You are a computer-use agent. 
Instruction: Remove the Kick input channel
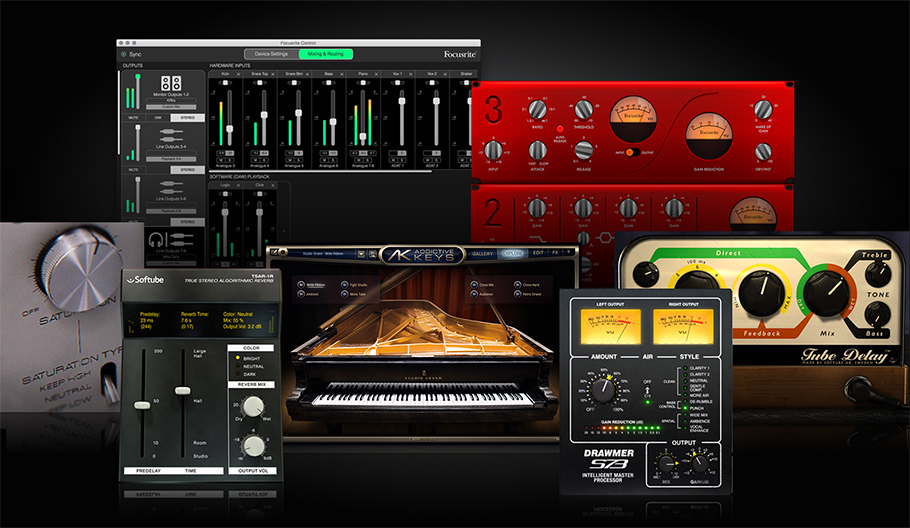pyautogui.click(x=239, y=74)
